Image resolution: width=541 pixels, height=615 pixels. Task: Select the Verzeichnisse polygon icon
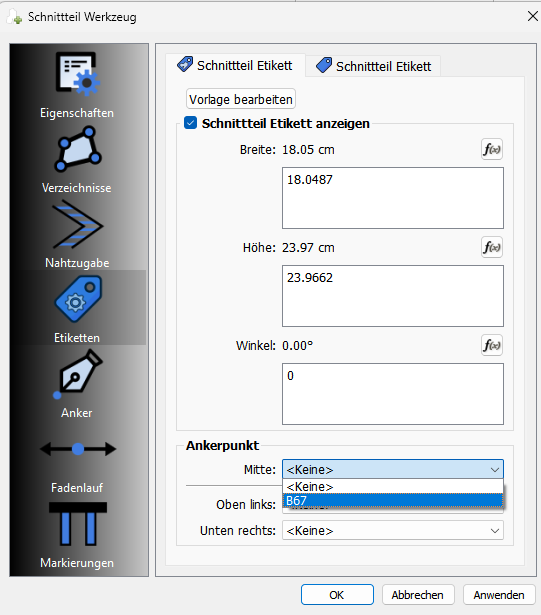tap(78, 149)
